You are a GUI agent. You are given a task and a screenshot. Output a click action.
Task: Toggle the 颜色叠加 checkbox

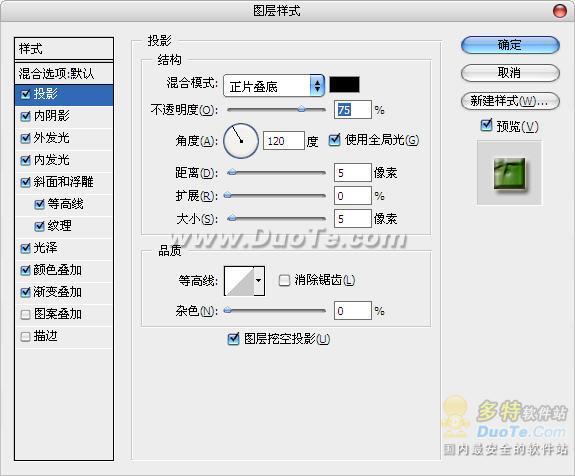[x=25, y=270]
